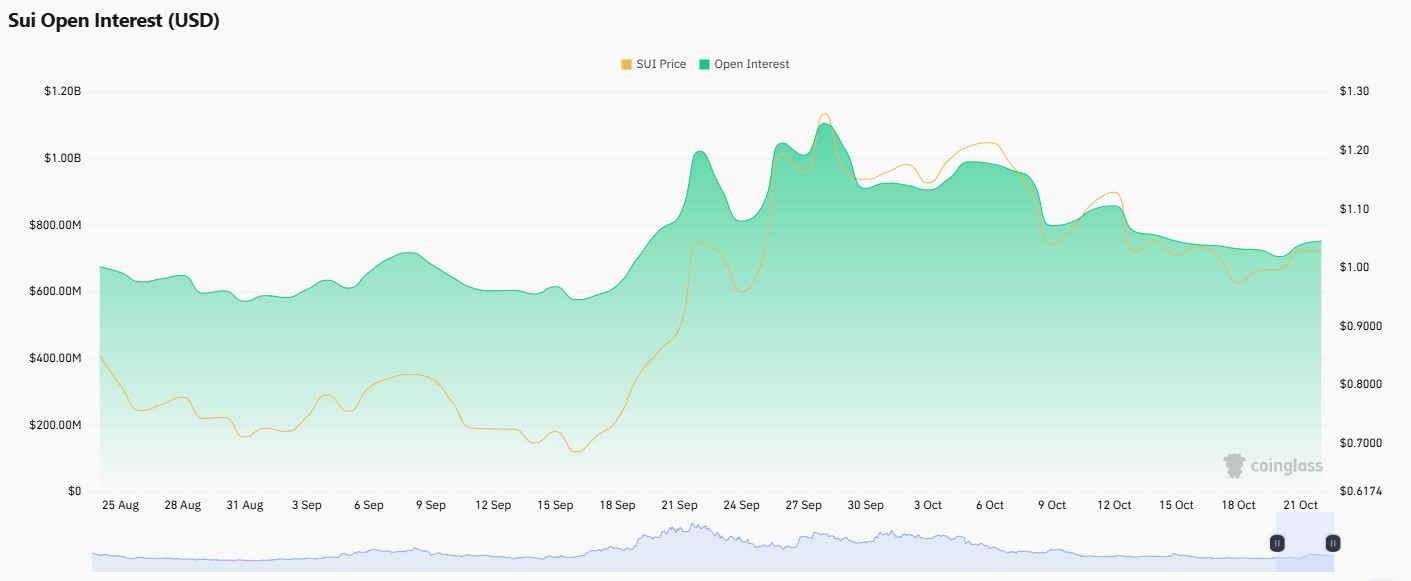This screenshot has height=581, width=1411.
Task: Click the 28 Aug date label
Action: pyautogui.click(x=182, y=505)
